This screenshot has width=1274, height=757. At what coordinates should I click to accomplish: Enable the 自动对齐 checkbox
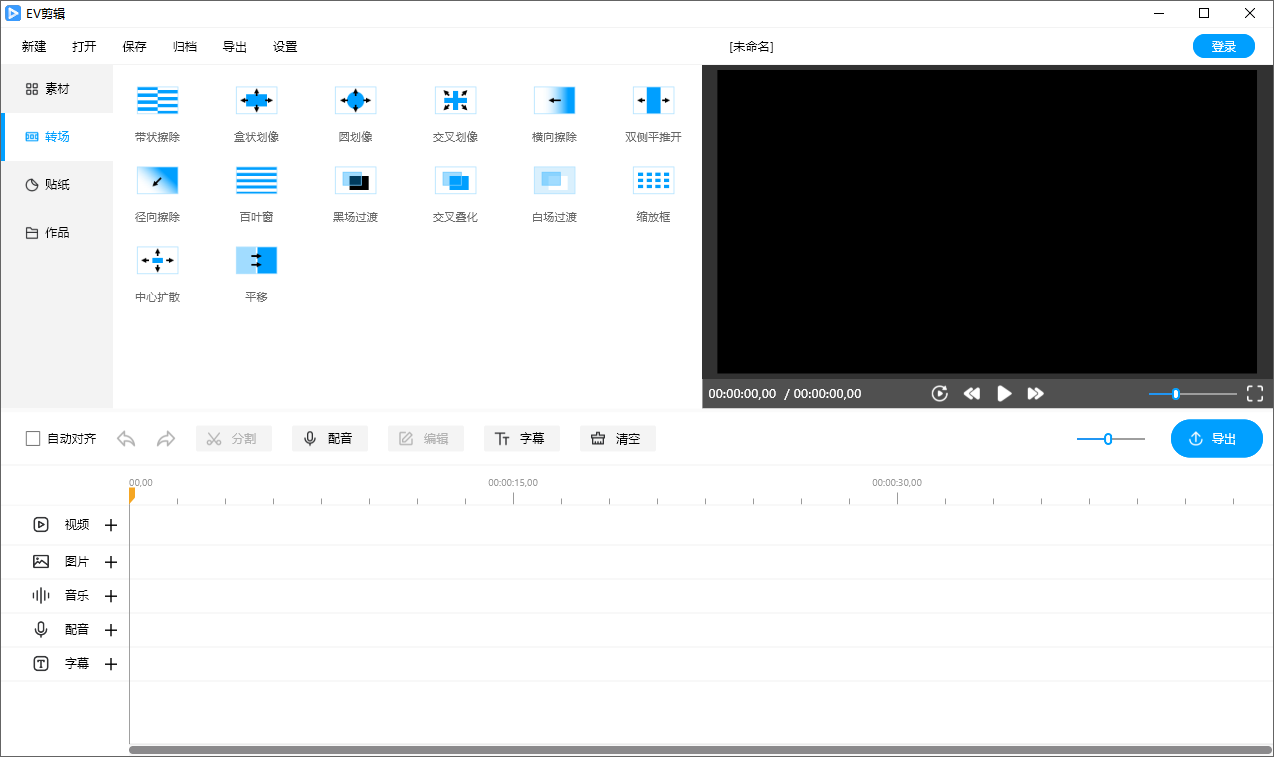[33, 438]
